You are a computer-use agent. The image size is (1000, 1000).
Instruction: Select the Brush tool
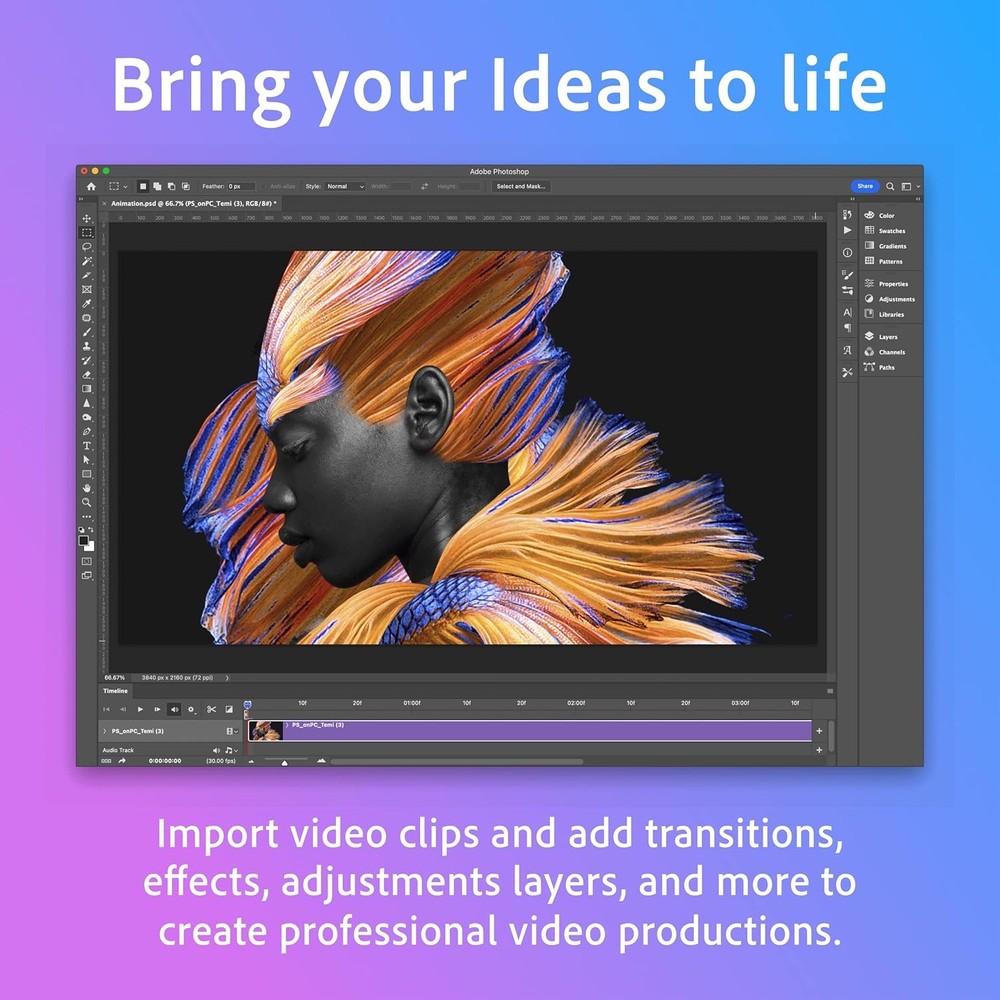[x=87, y=330]
